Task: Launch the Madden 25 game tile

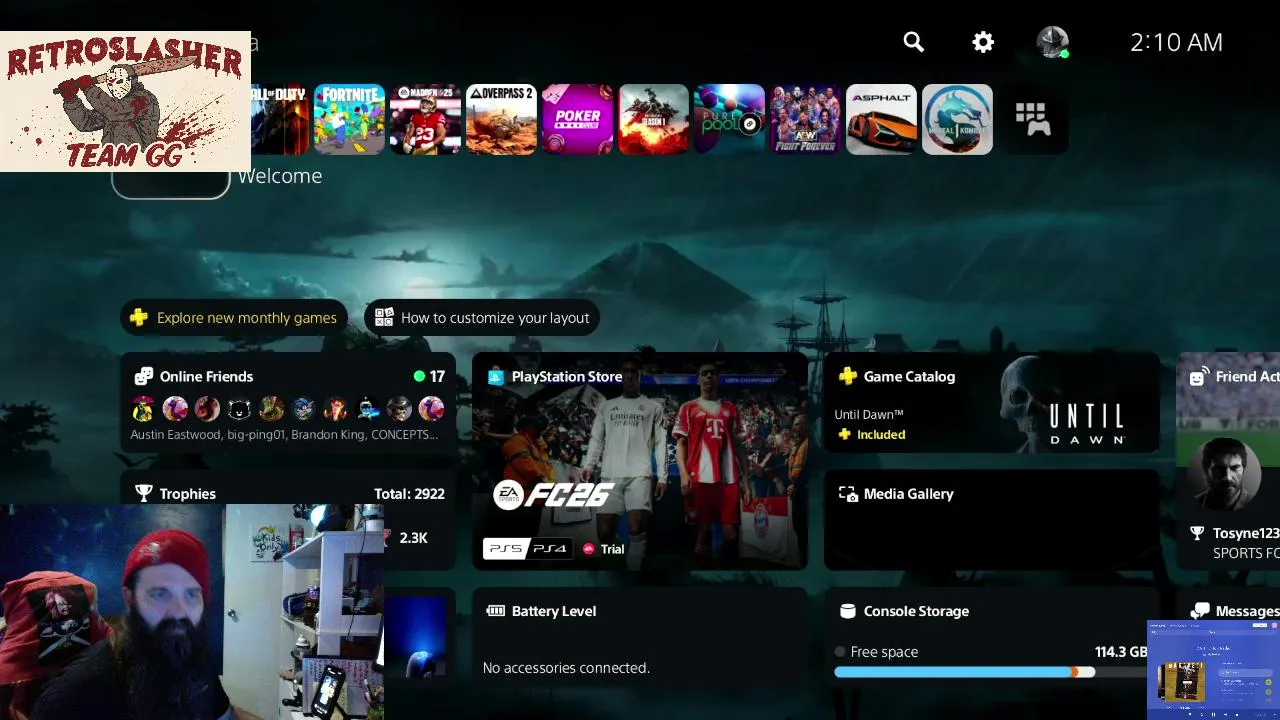Action: 425,120
